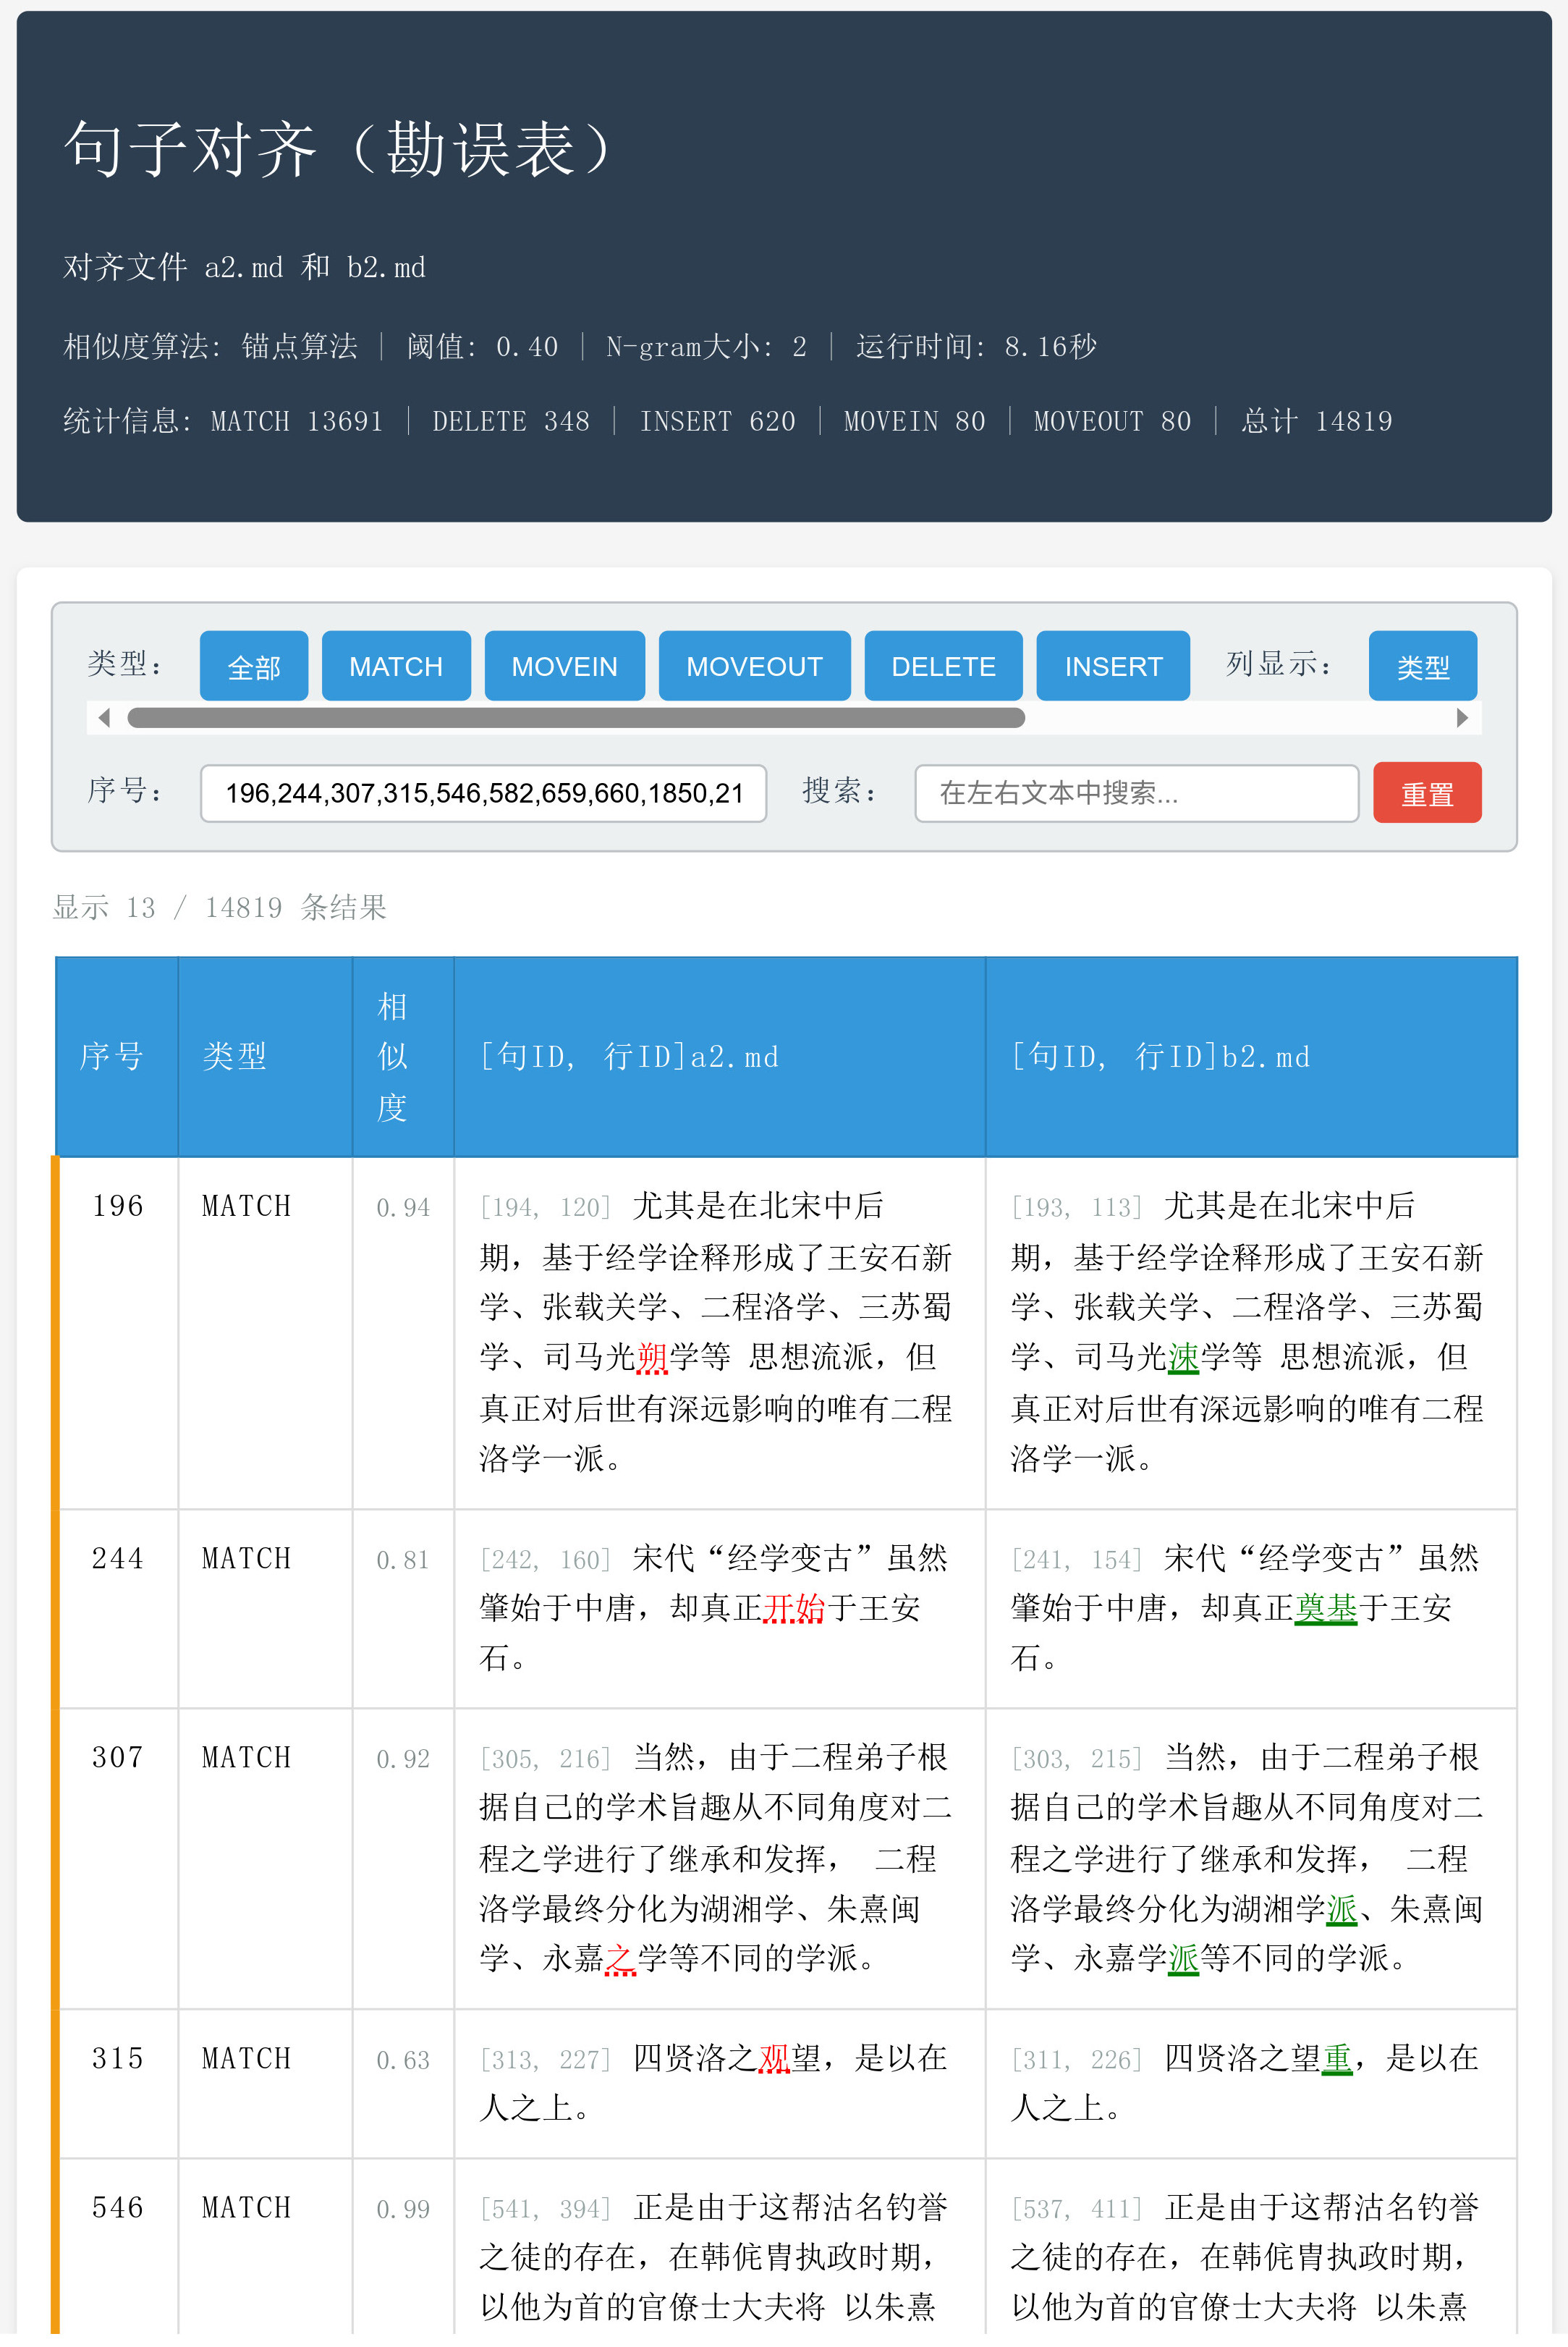Click the horizontal scrollbar thumb in filter panel
This screenshot has height=2347, width=1568.
coord(575,718)
